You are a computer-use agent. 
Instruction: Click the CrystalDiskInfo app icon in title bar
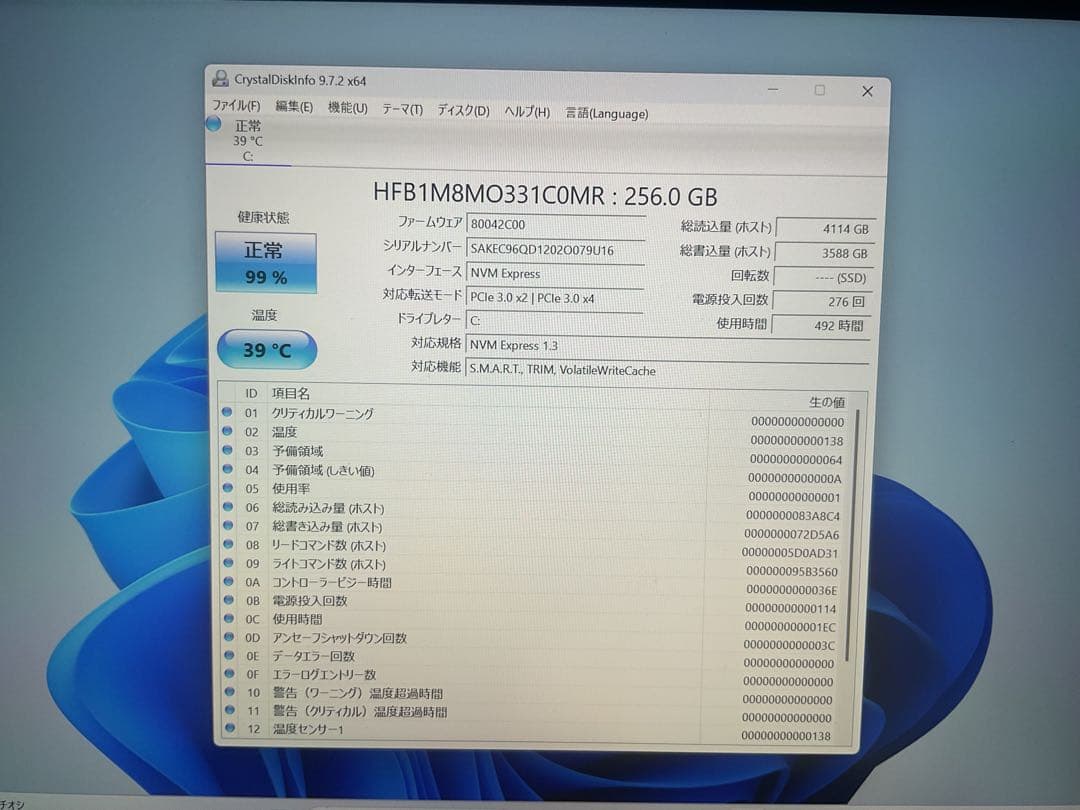click(220, 79)
